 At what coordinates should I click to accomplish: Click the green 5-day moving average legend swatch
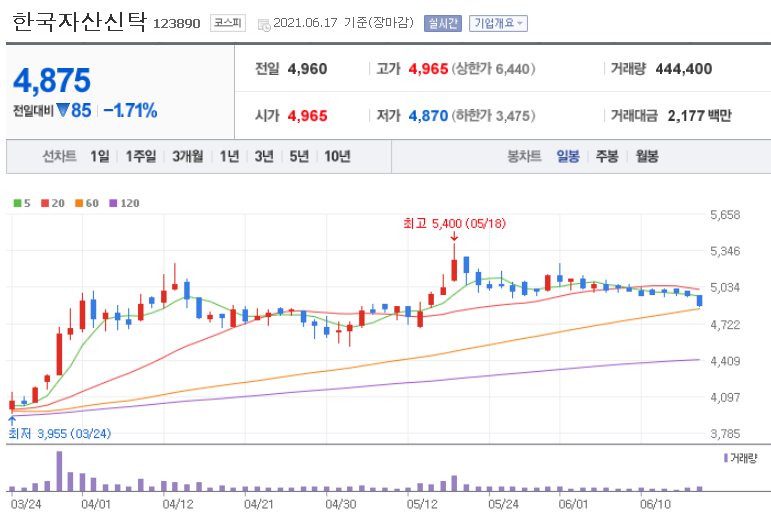click(x=17, y=203)
